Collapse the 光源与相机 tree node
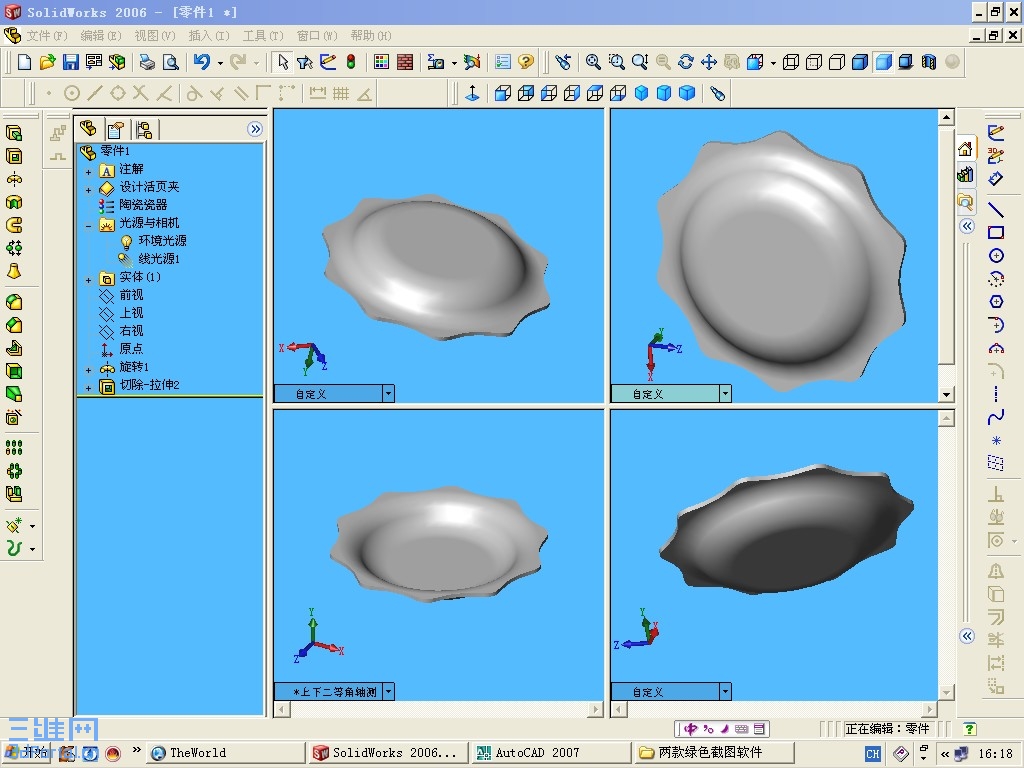Screen dimensions: 1024x768 point(89,226)
